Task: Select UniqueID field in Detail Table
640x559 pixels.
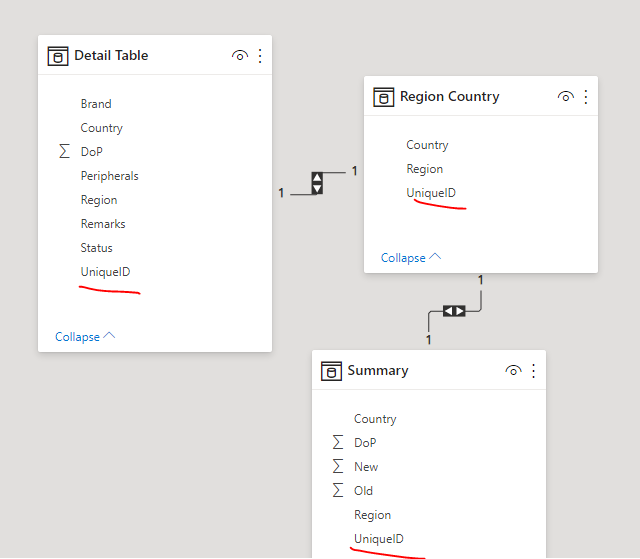Action: tap(105, 272)
